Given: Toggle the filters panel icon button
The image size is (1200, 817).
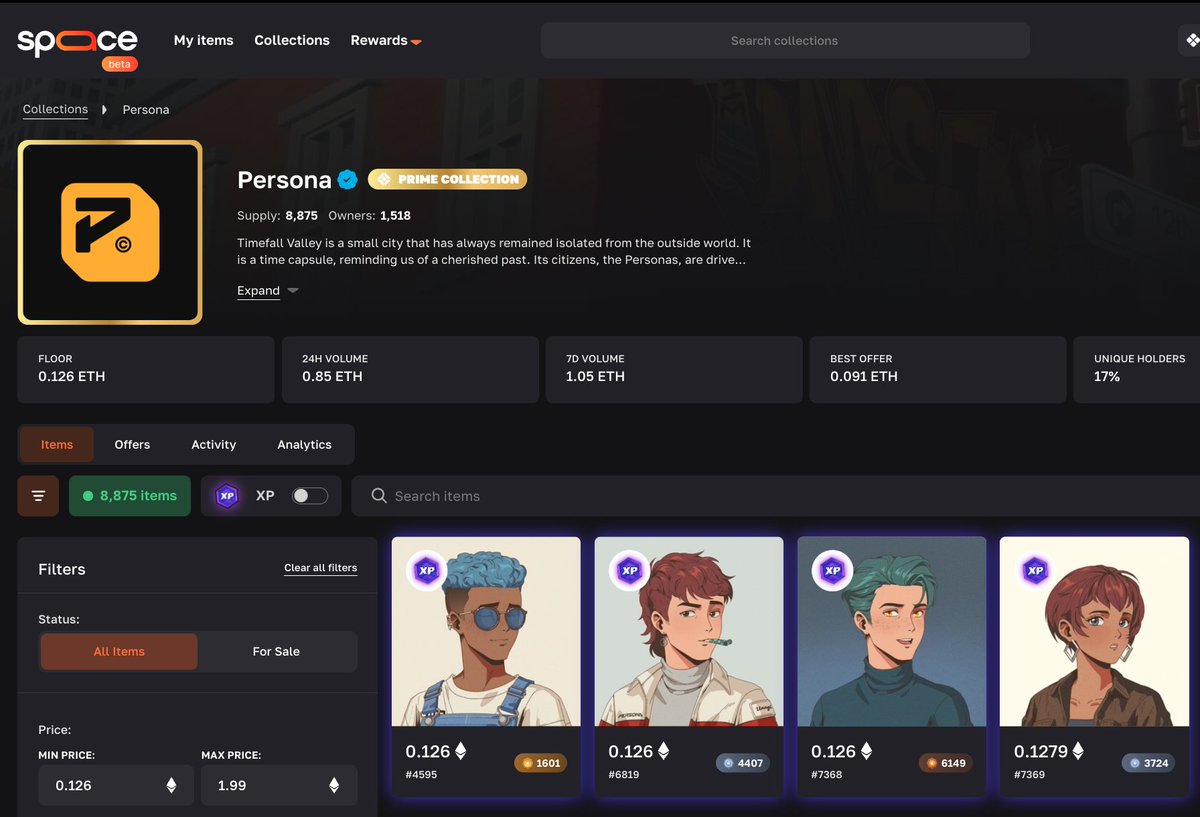Looking at the screenshot, I should pyautogui.click(x=38, y=496).
